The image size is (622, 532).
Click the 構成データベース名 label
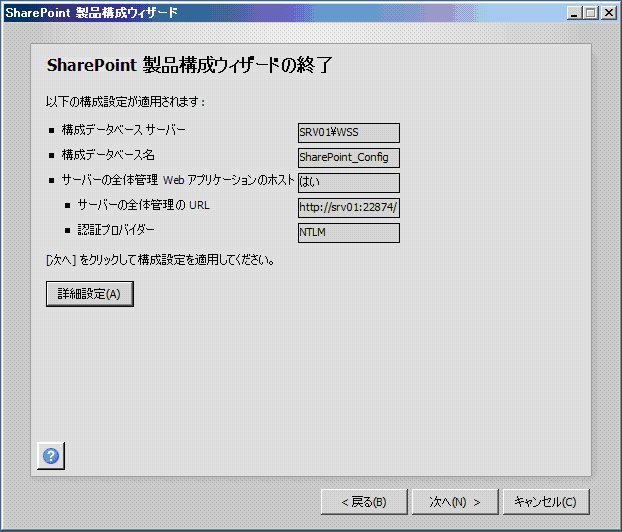108,155
